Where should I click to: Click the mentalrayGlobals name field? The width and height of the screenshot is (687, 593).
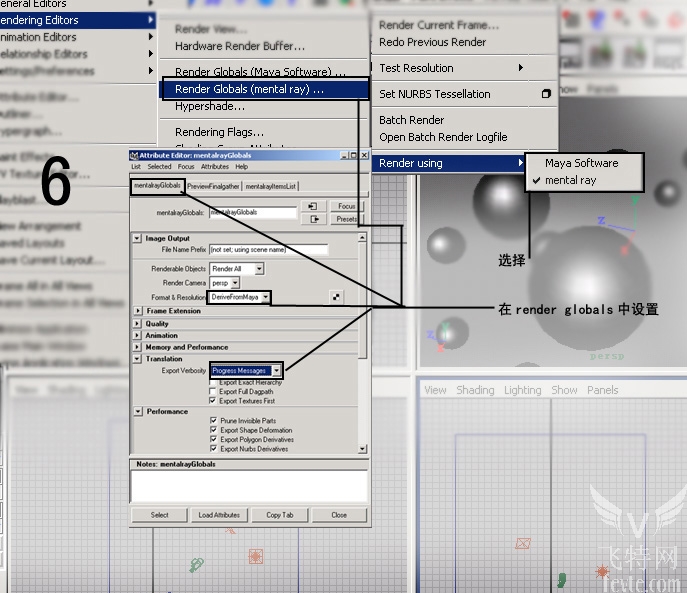click(253, 213)
